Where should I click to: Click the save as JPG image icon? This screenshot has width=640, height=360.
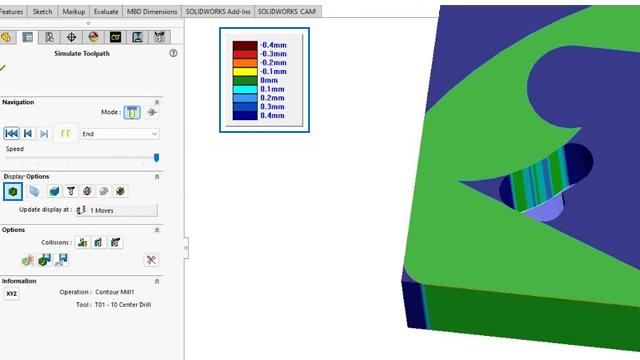tap(61, 260)
